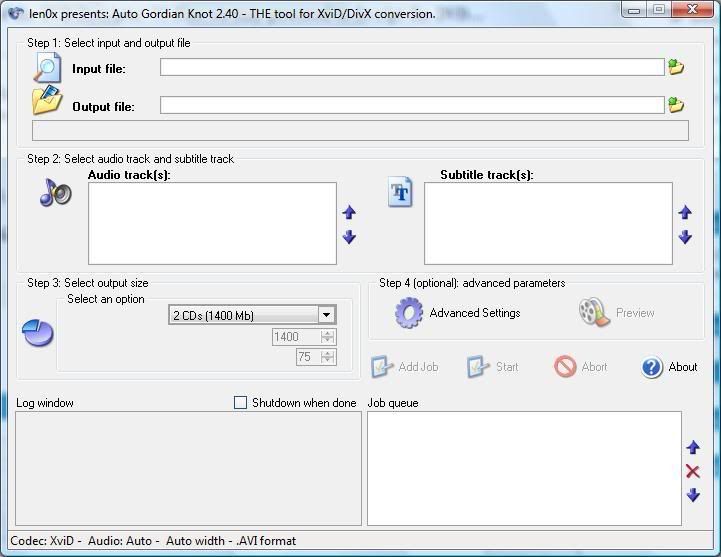Click the Subtitle track(s) list box

pos(548,224)
